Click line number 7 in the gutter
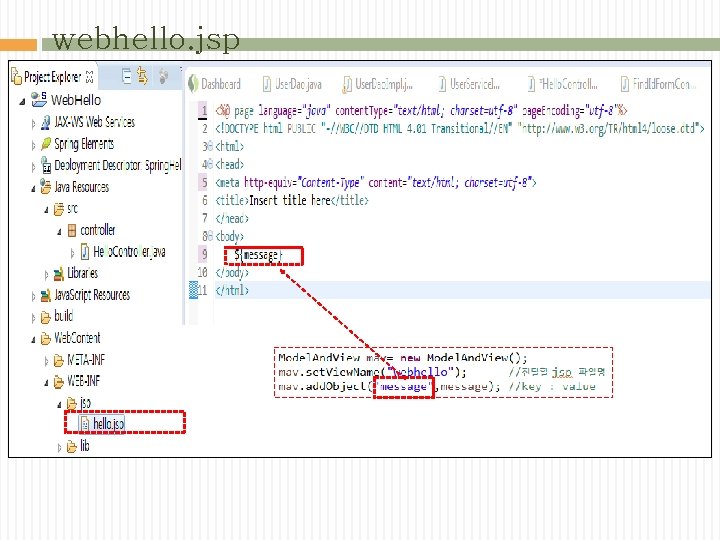 (x=205, y=218)
